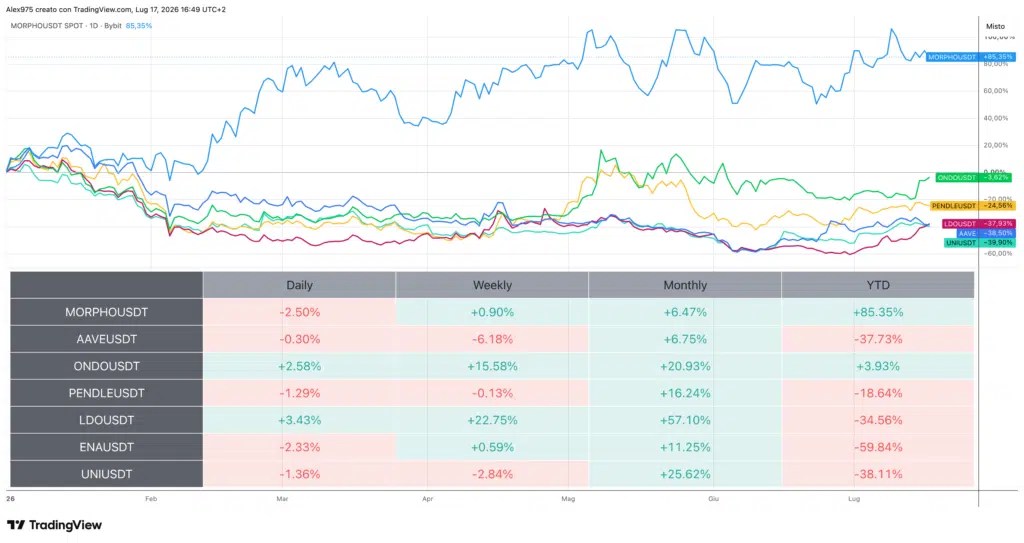Open the Misto scale mode selector
Image resolution: width=1024 pixels, height=543 pixels.
pyautogui.click(x=995, y=26)
